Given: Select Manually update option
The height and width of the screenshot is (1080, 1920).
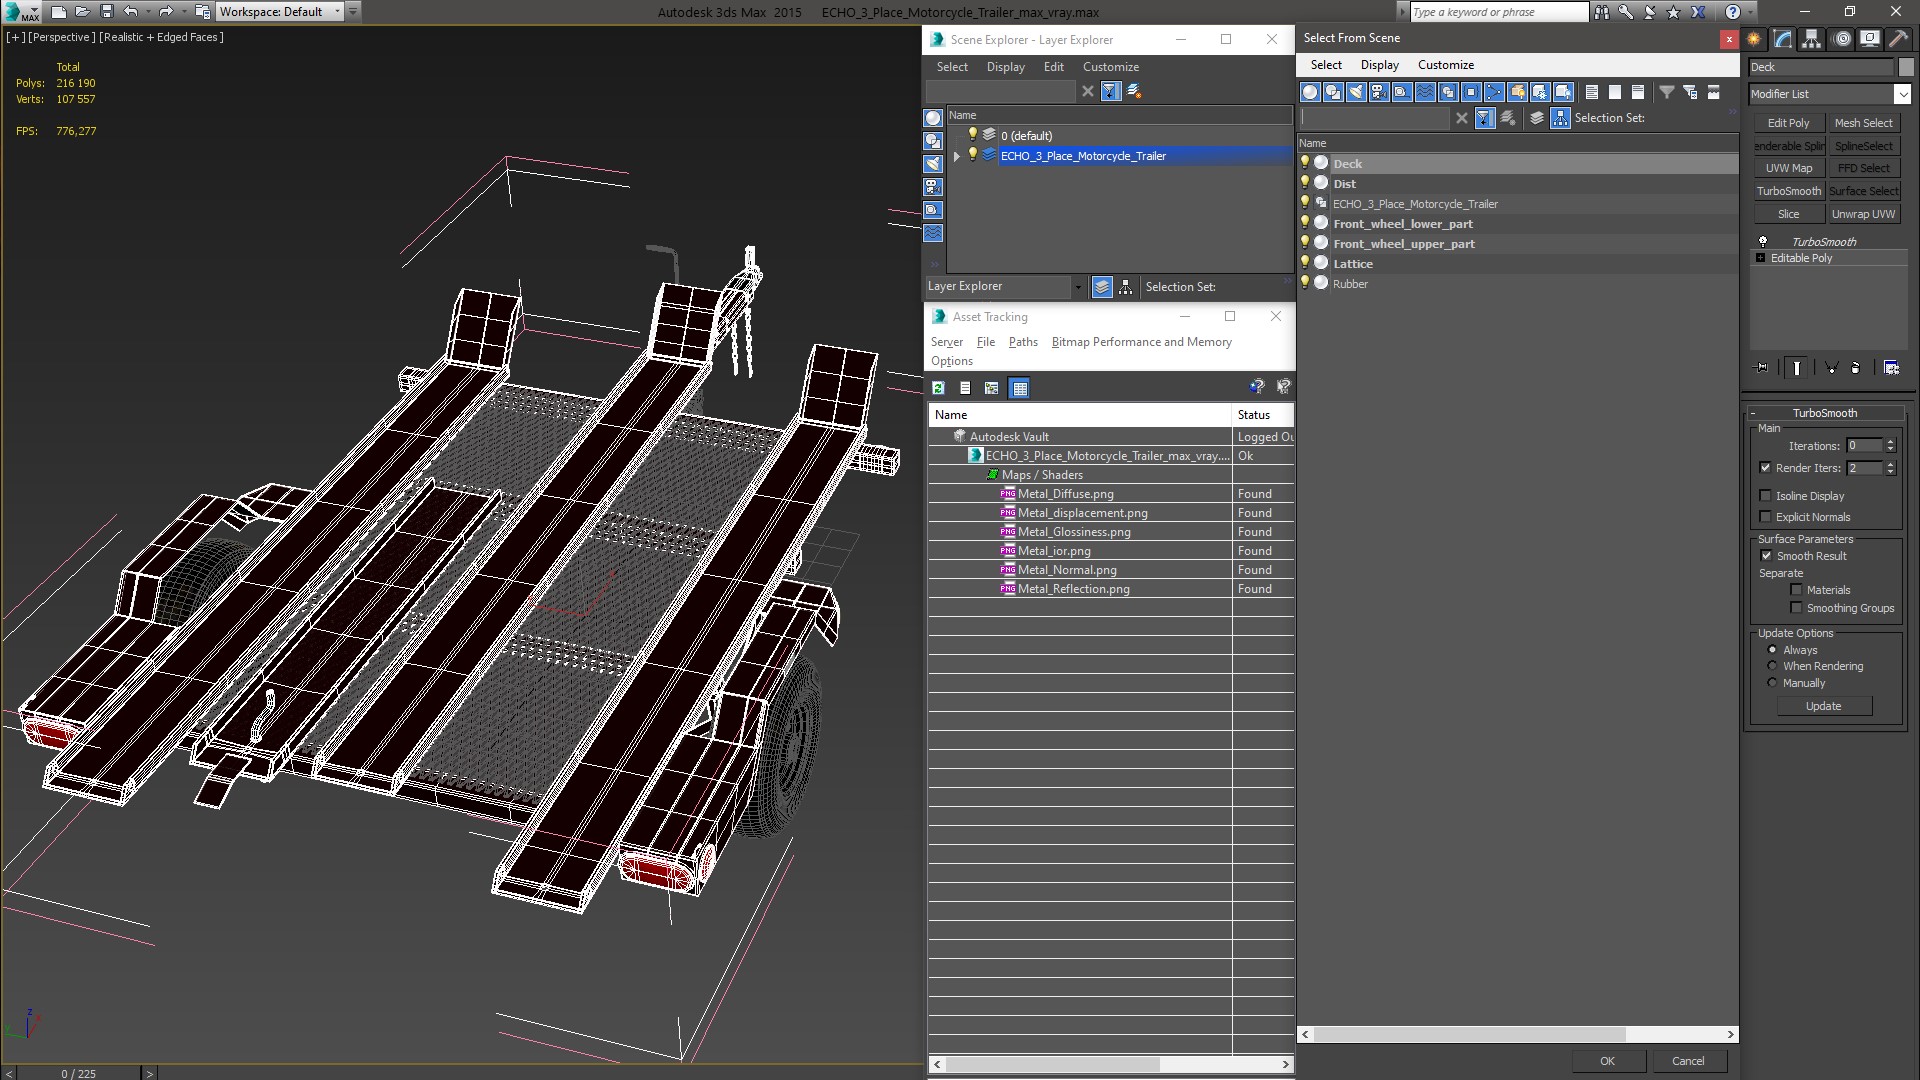Looking at the screenshot, I should [x=1772, y=683].
